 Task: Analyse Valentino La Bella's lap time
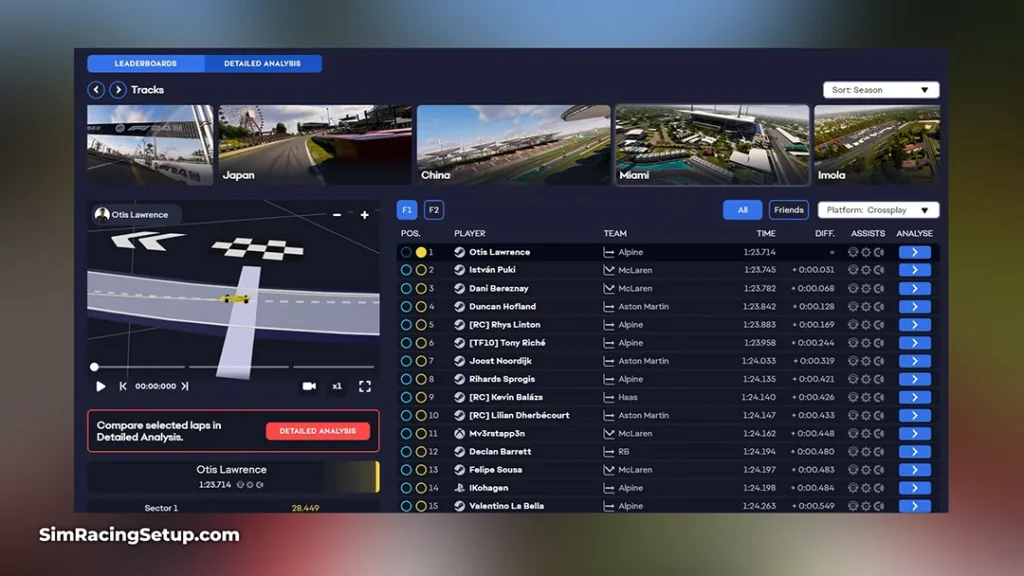[x=915, y=505]
